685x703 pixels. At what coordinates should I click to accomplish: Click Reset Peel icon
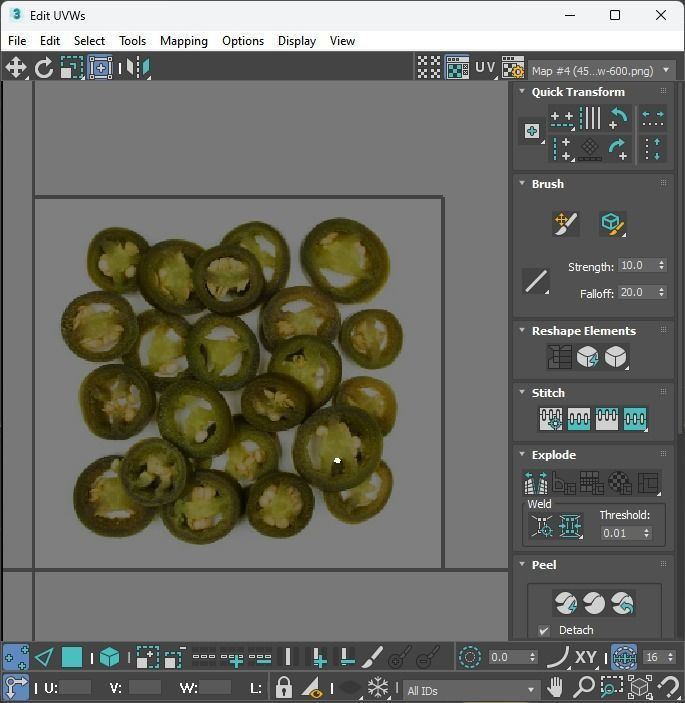[623, 603]
